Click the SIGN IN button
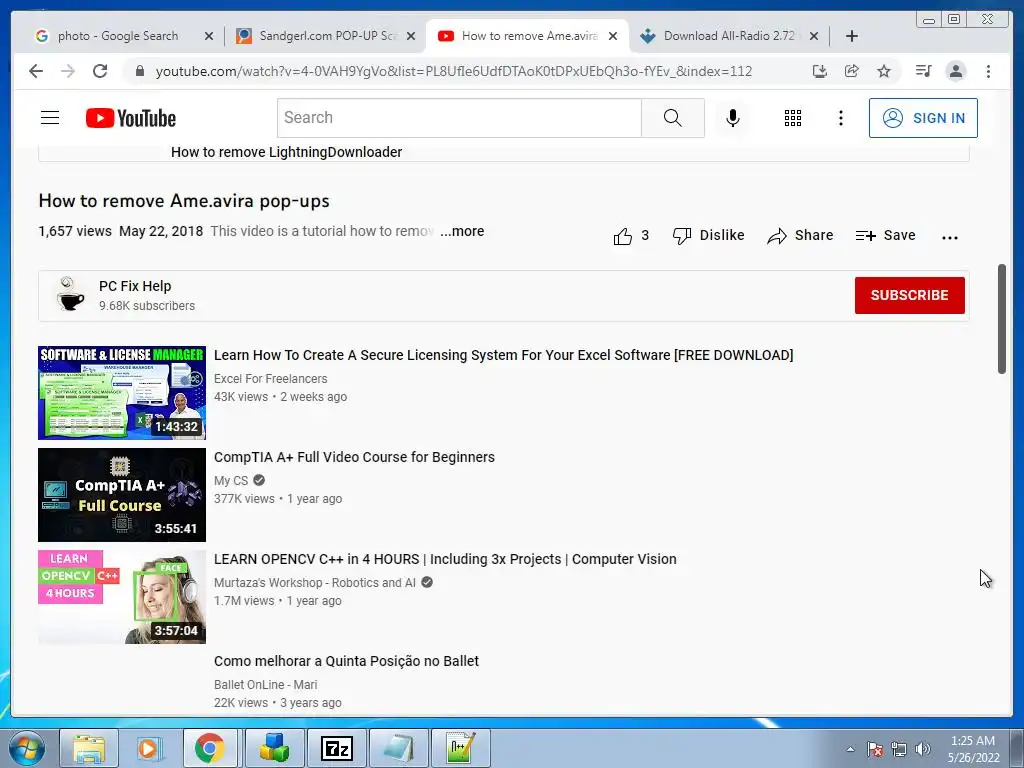The height and width of the screenshot is (768, 1024). tap(923, 118)
